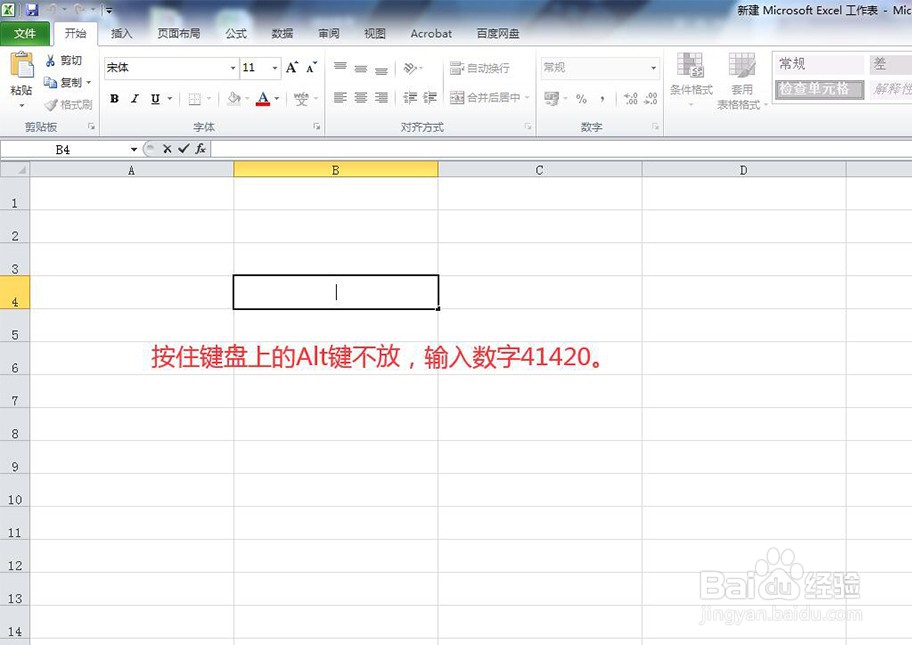The image size is (912, 645).
Task: Cancel entry with the X icon
Action: 166,148
